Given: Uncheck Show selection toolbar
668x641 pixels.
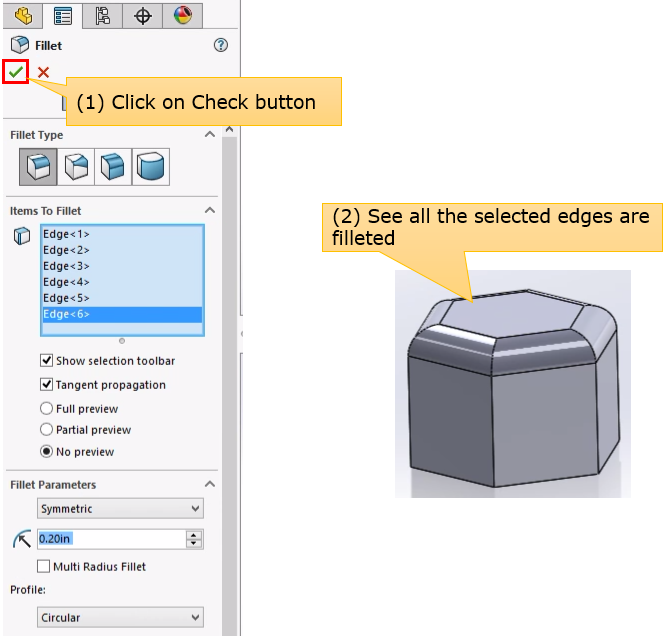Looking at the screenshot, I should (x=46, y=361).
